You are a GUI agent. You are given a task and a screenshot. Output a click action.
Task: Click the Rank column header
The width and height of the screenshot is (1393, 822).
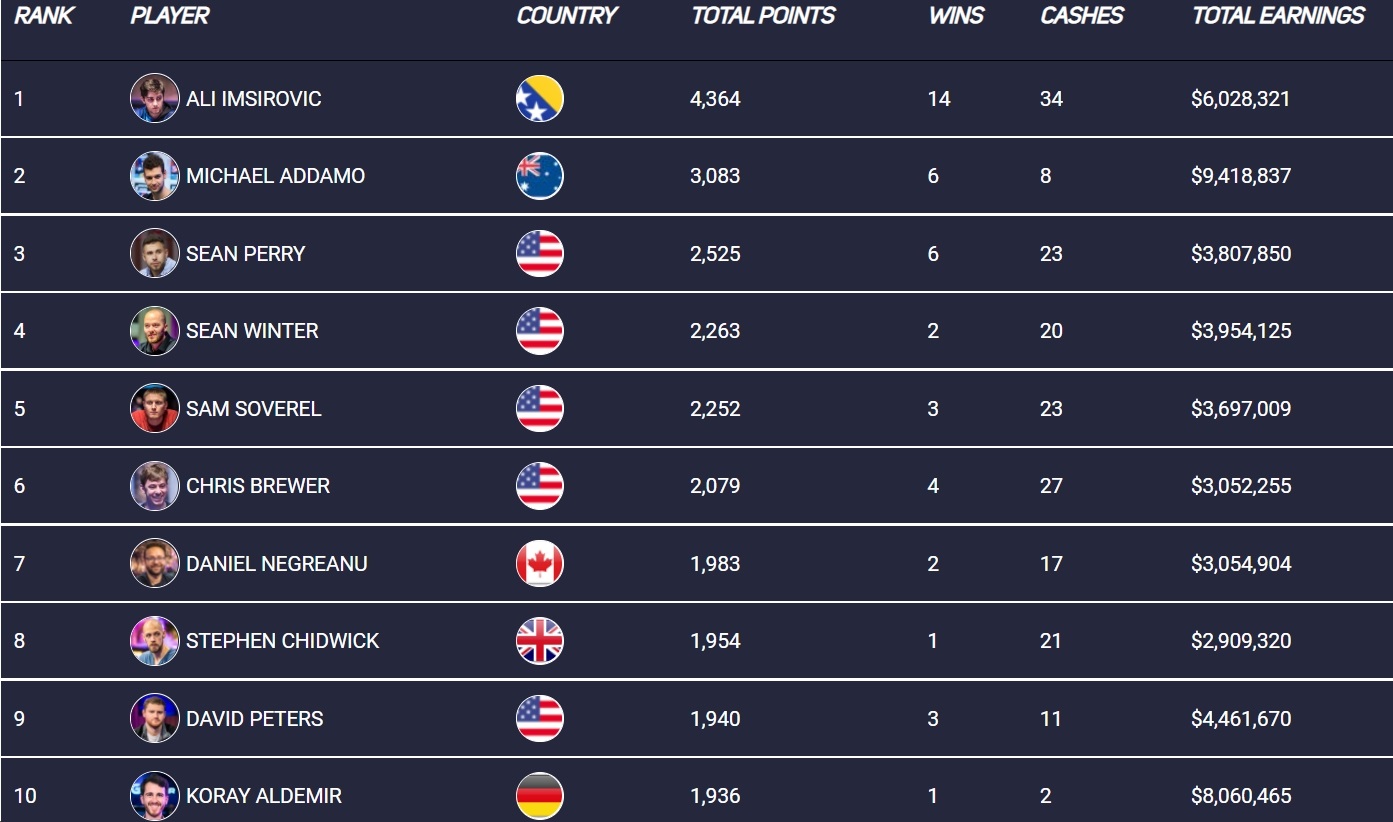[44, 16]
